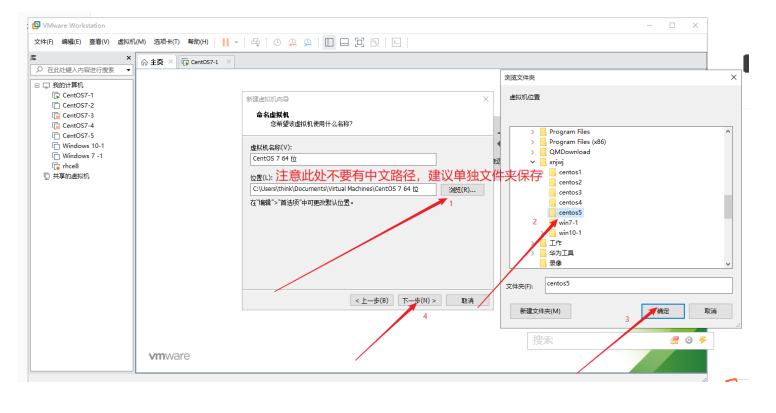The width and height of the screenshot is (776, 413).
Task: Open the 查看(V) menu
Action: (x=99, y=42)
